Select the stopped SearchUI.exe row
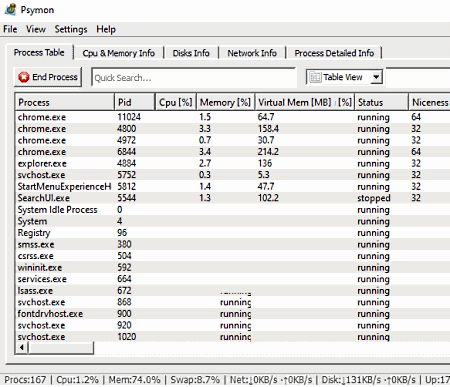The image size is (450, 387). point(232,198)
